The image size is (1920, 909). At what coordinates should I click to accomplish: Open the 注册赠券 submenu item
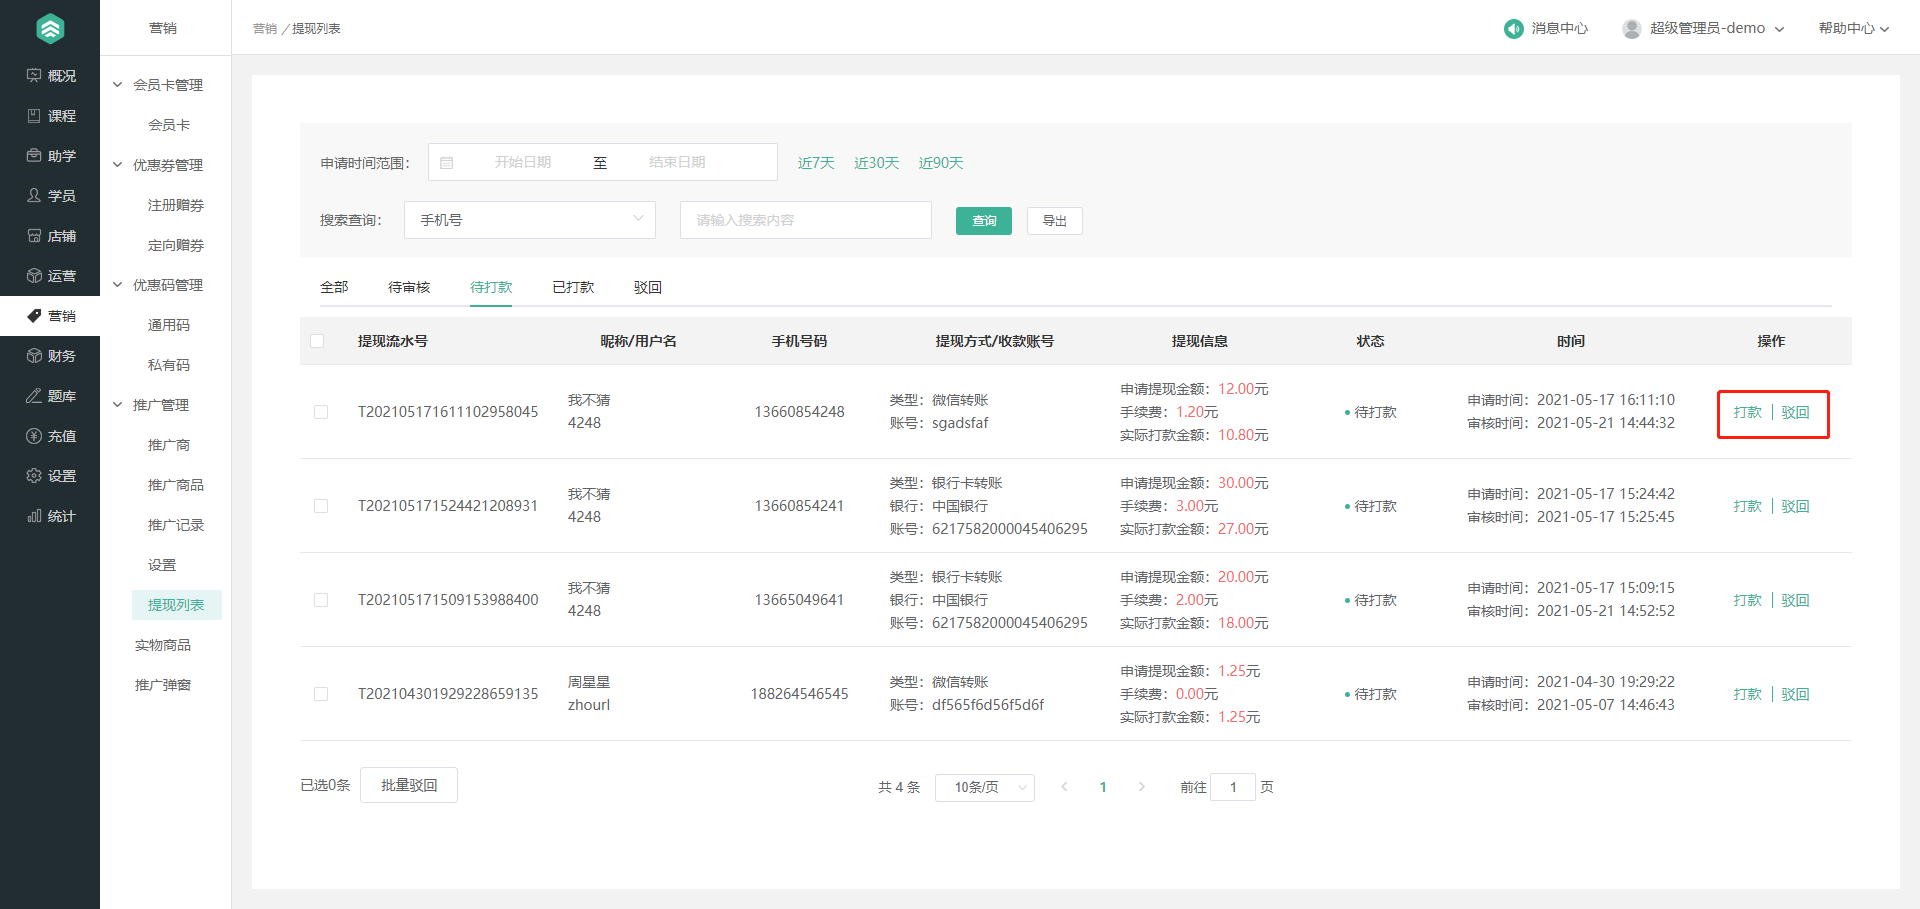pyautogui.click(x=176, y=205)
